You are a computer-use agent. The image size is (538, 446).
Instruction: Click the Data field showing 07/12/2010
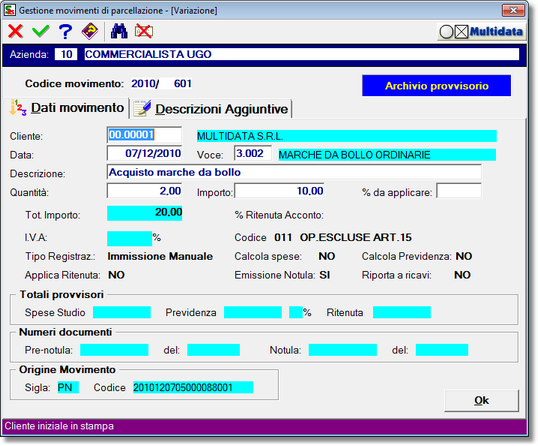pyautogui.click(x=144, y=153)
